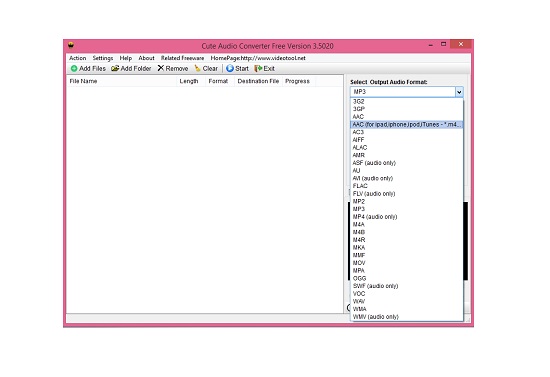The image size is (550, 377).
Task: Open the Action menu
Action: coord(78,58)
